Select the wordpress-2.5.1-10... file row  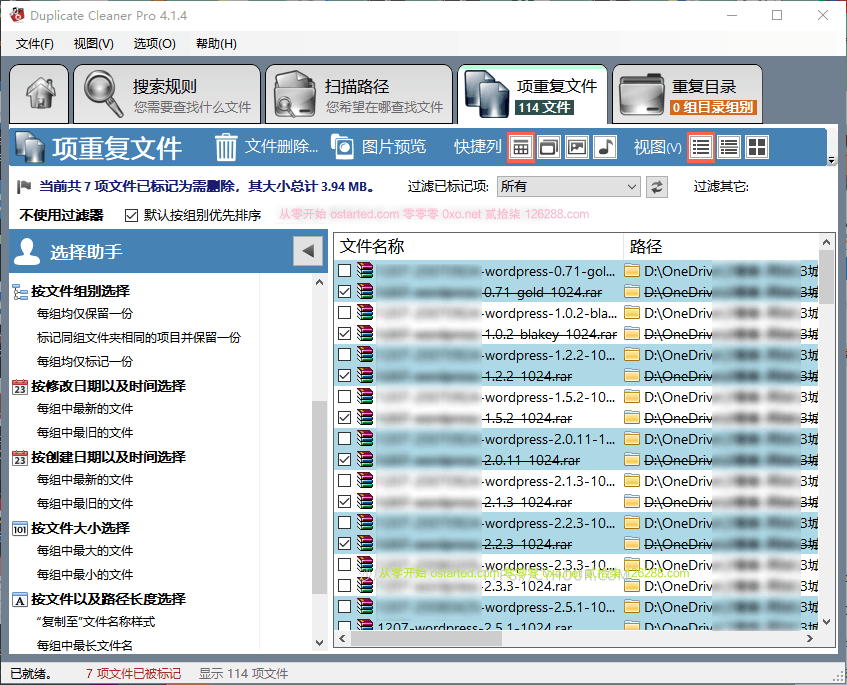click(x=576, y=607)
